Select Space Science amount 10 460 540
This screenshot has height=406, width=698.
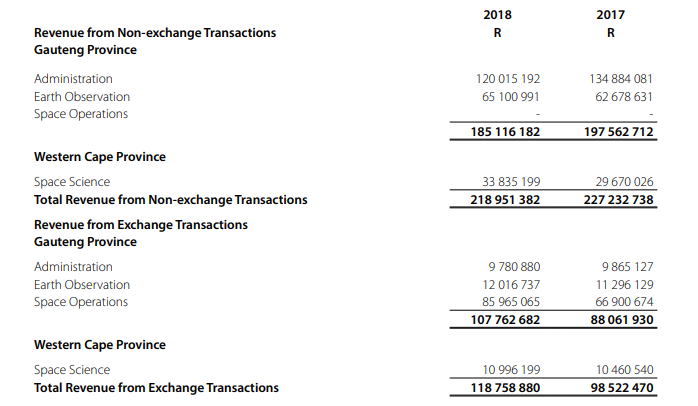[625, 369]
